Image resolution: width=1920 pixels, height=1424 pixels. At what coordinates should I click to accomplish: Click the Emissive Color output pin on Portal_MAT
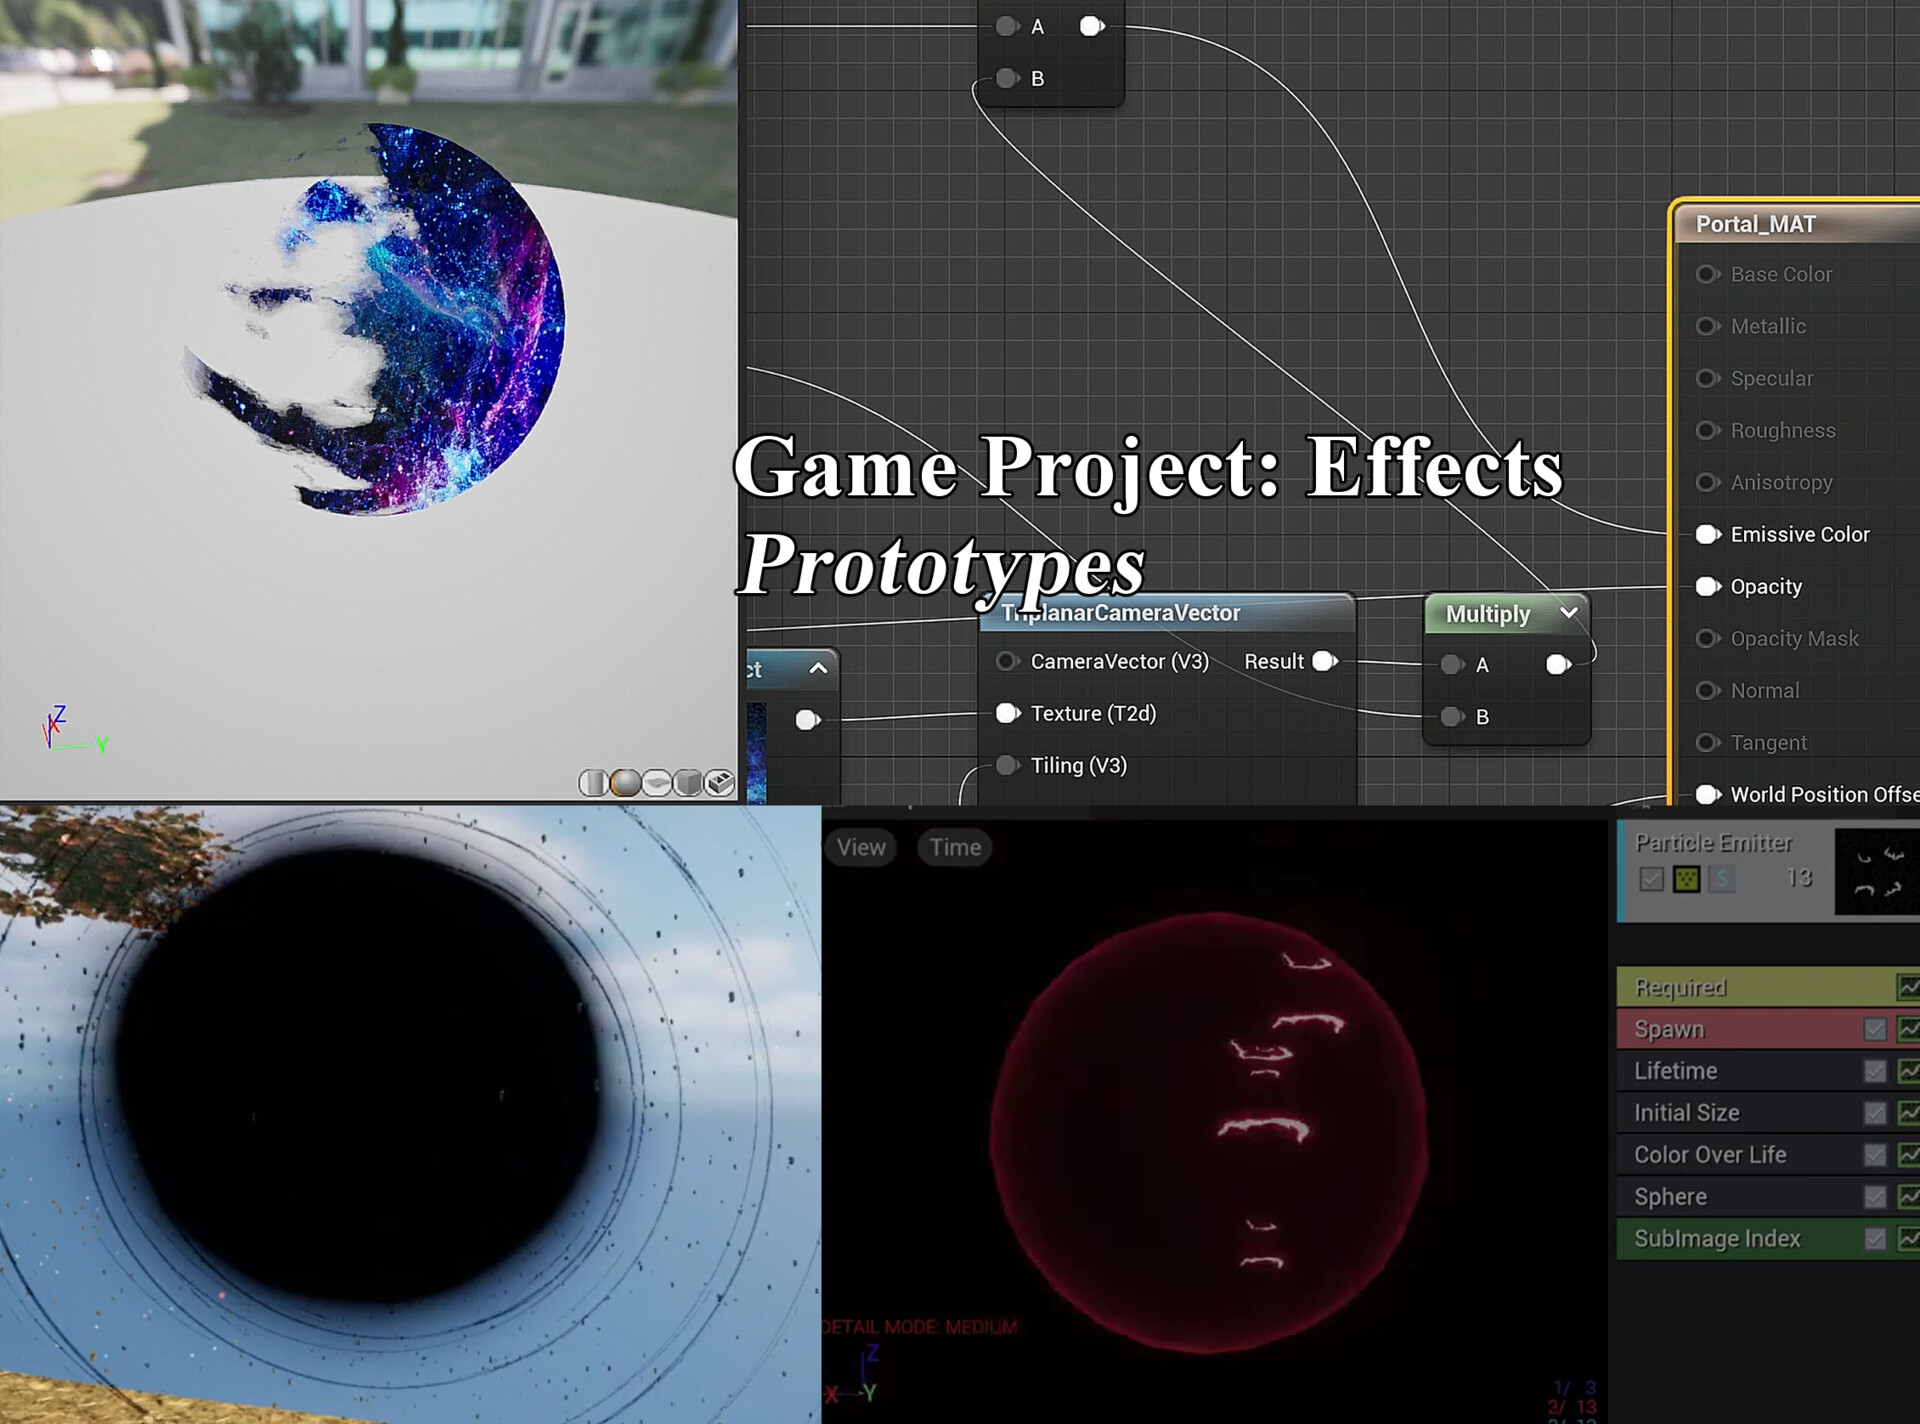(1707, 534)
